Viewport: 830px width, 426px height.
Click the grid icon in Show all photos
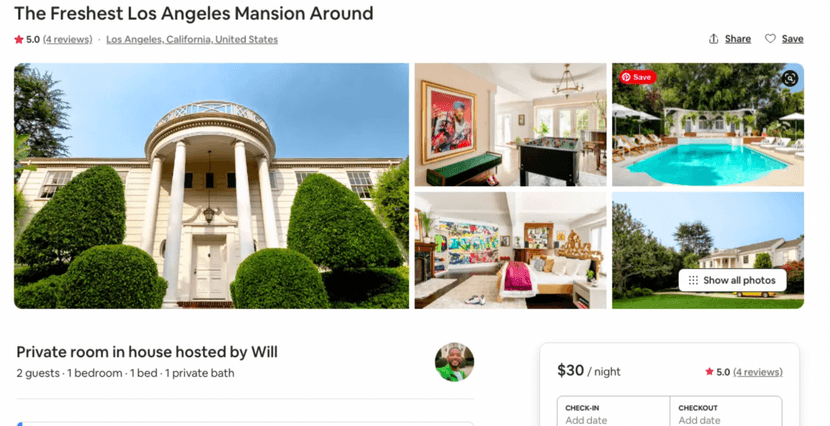coord(693,280)
